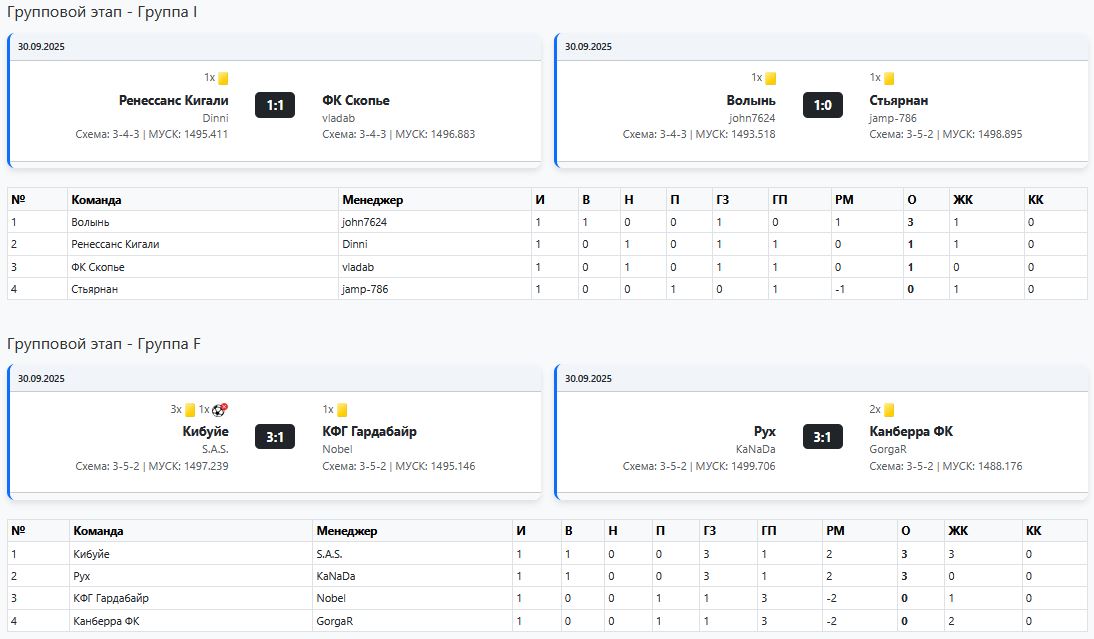This screenshot has width=1094, height=639.
Task: Click the 3:1 score of Кибуйе match
Action: coord(275,436)
